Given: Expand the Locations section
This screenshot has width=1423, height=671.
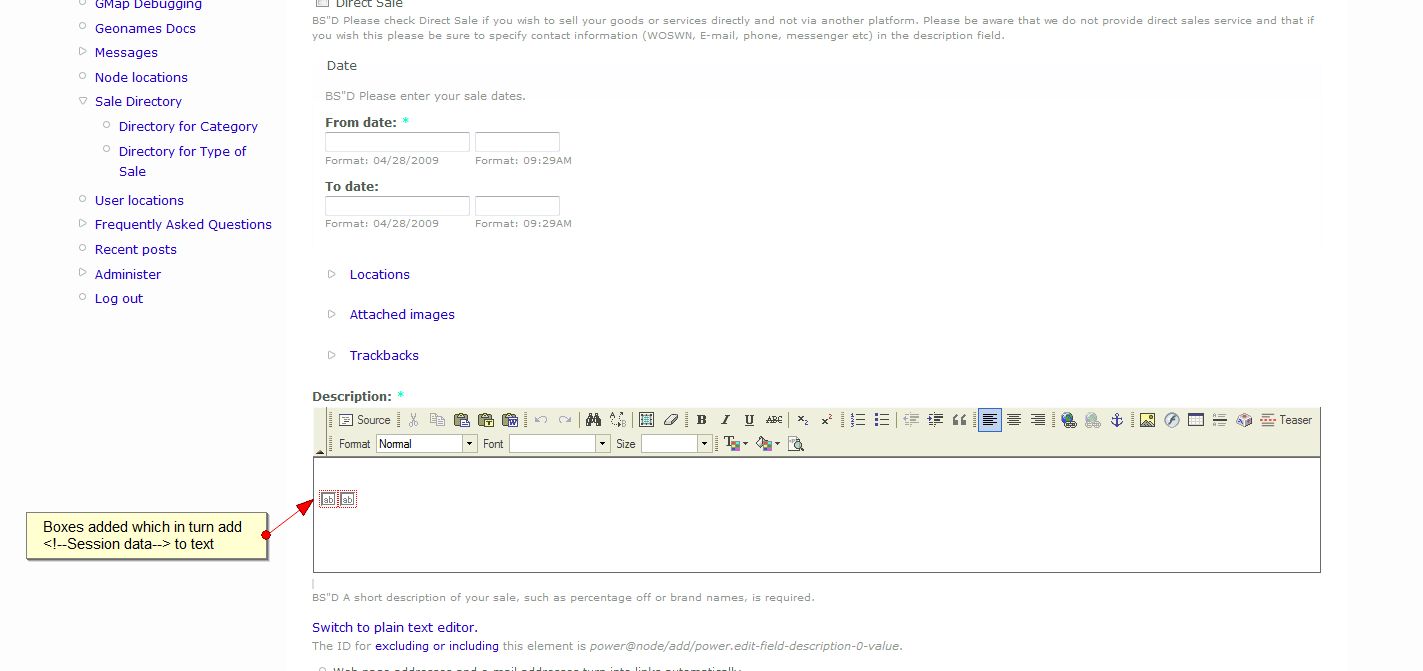Looking at the screenshot, I should pos(379,274).
